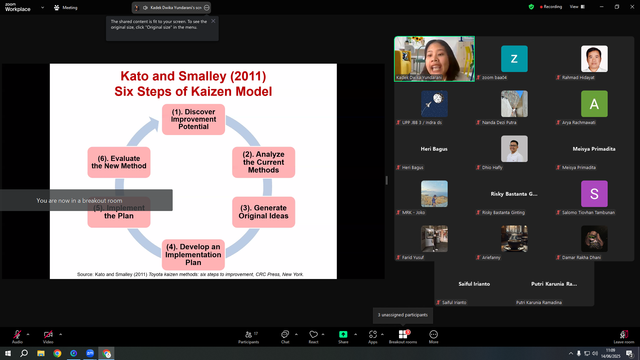This screenshot has height=360, width=640.
Task: Click the panel divider handle beside slide
Action: (387, 180)
